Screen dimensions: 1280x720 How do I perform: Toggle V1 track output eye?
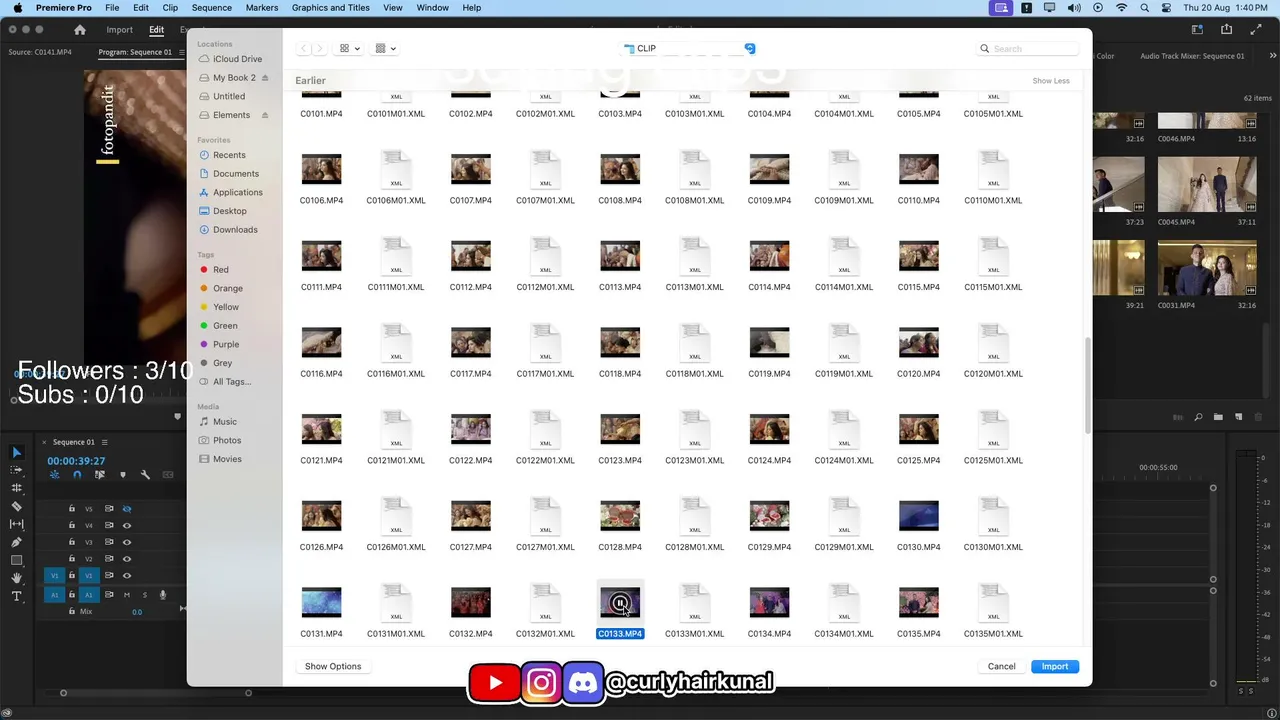(126, 575)
